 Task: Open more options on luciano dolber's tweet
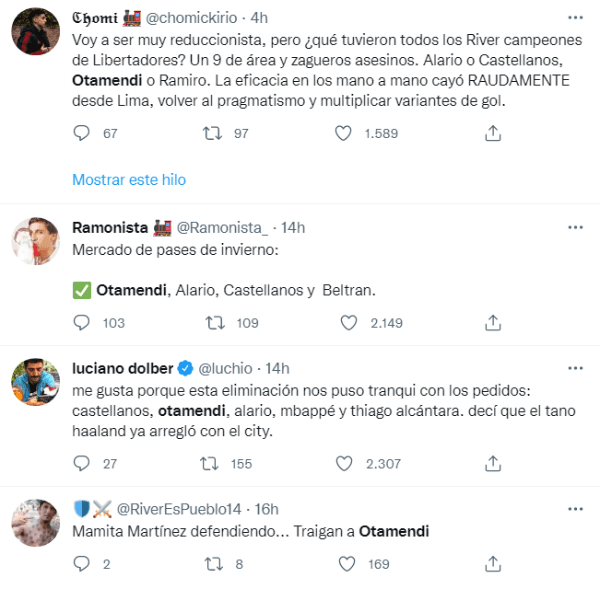tap(573, 367)
